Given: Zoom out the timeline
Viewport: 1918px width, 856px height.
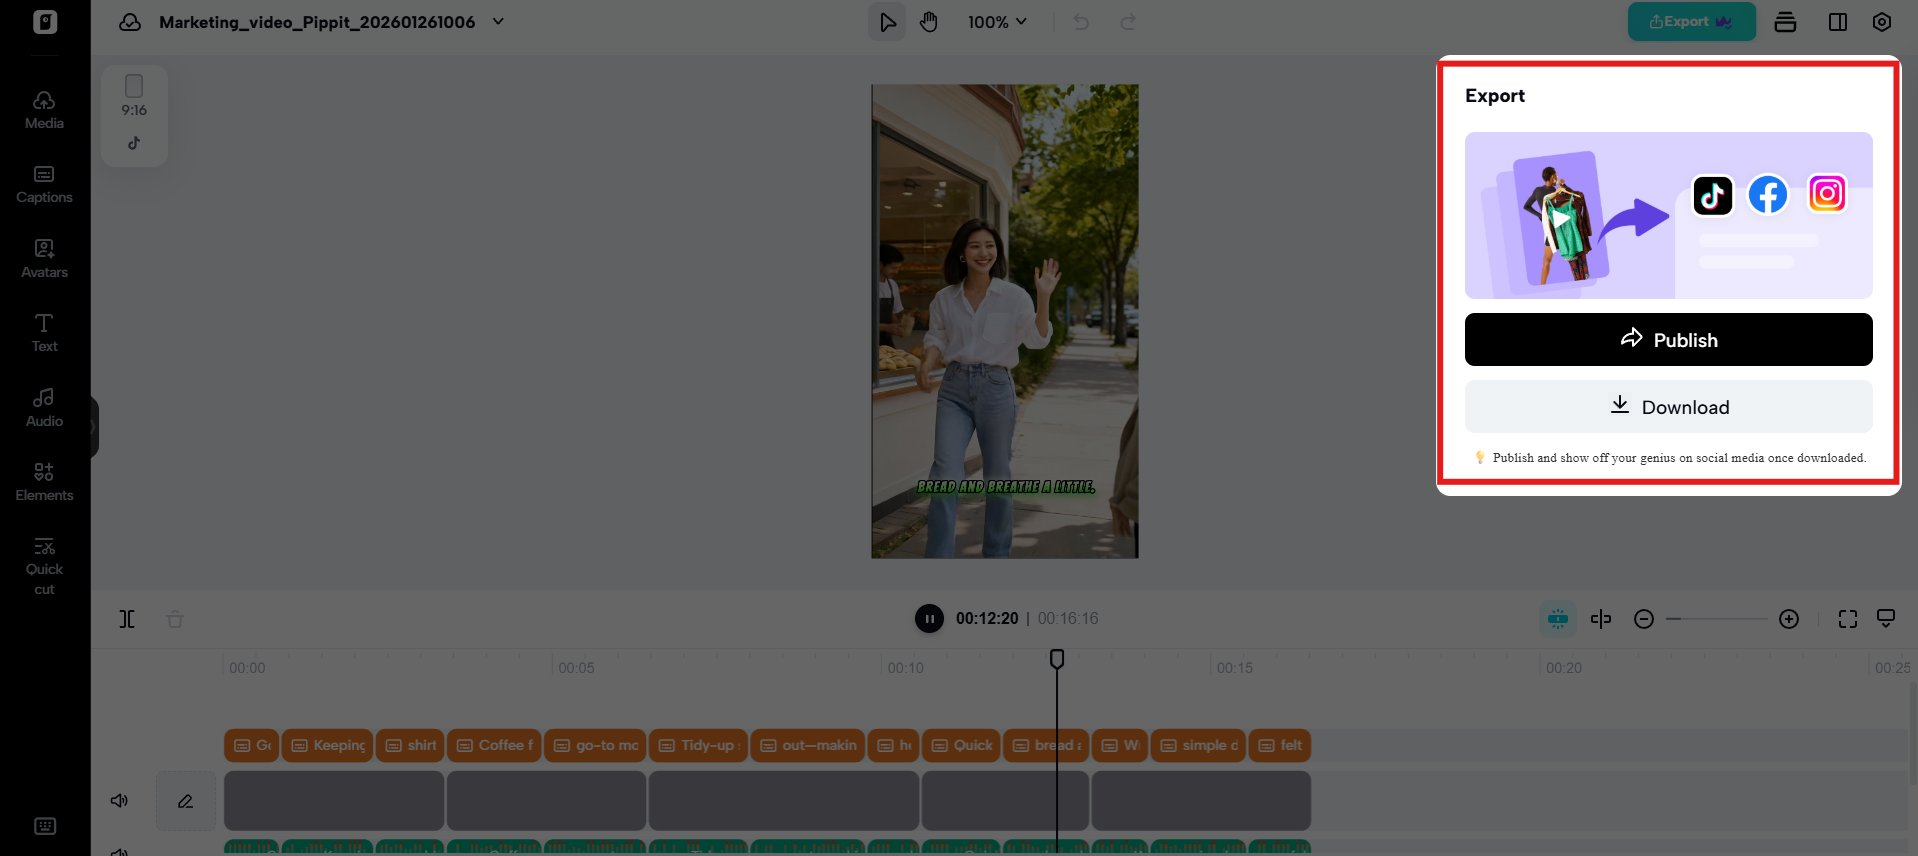Looking at the screenshot, I should point(1643,619).
